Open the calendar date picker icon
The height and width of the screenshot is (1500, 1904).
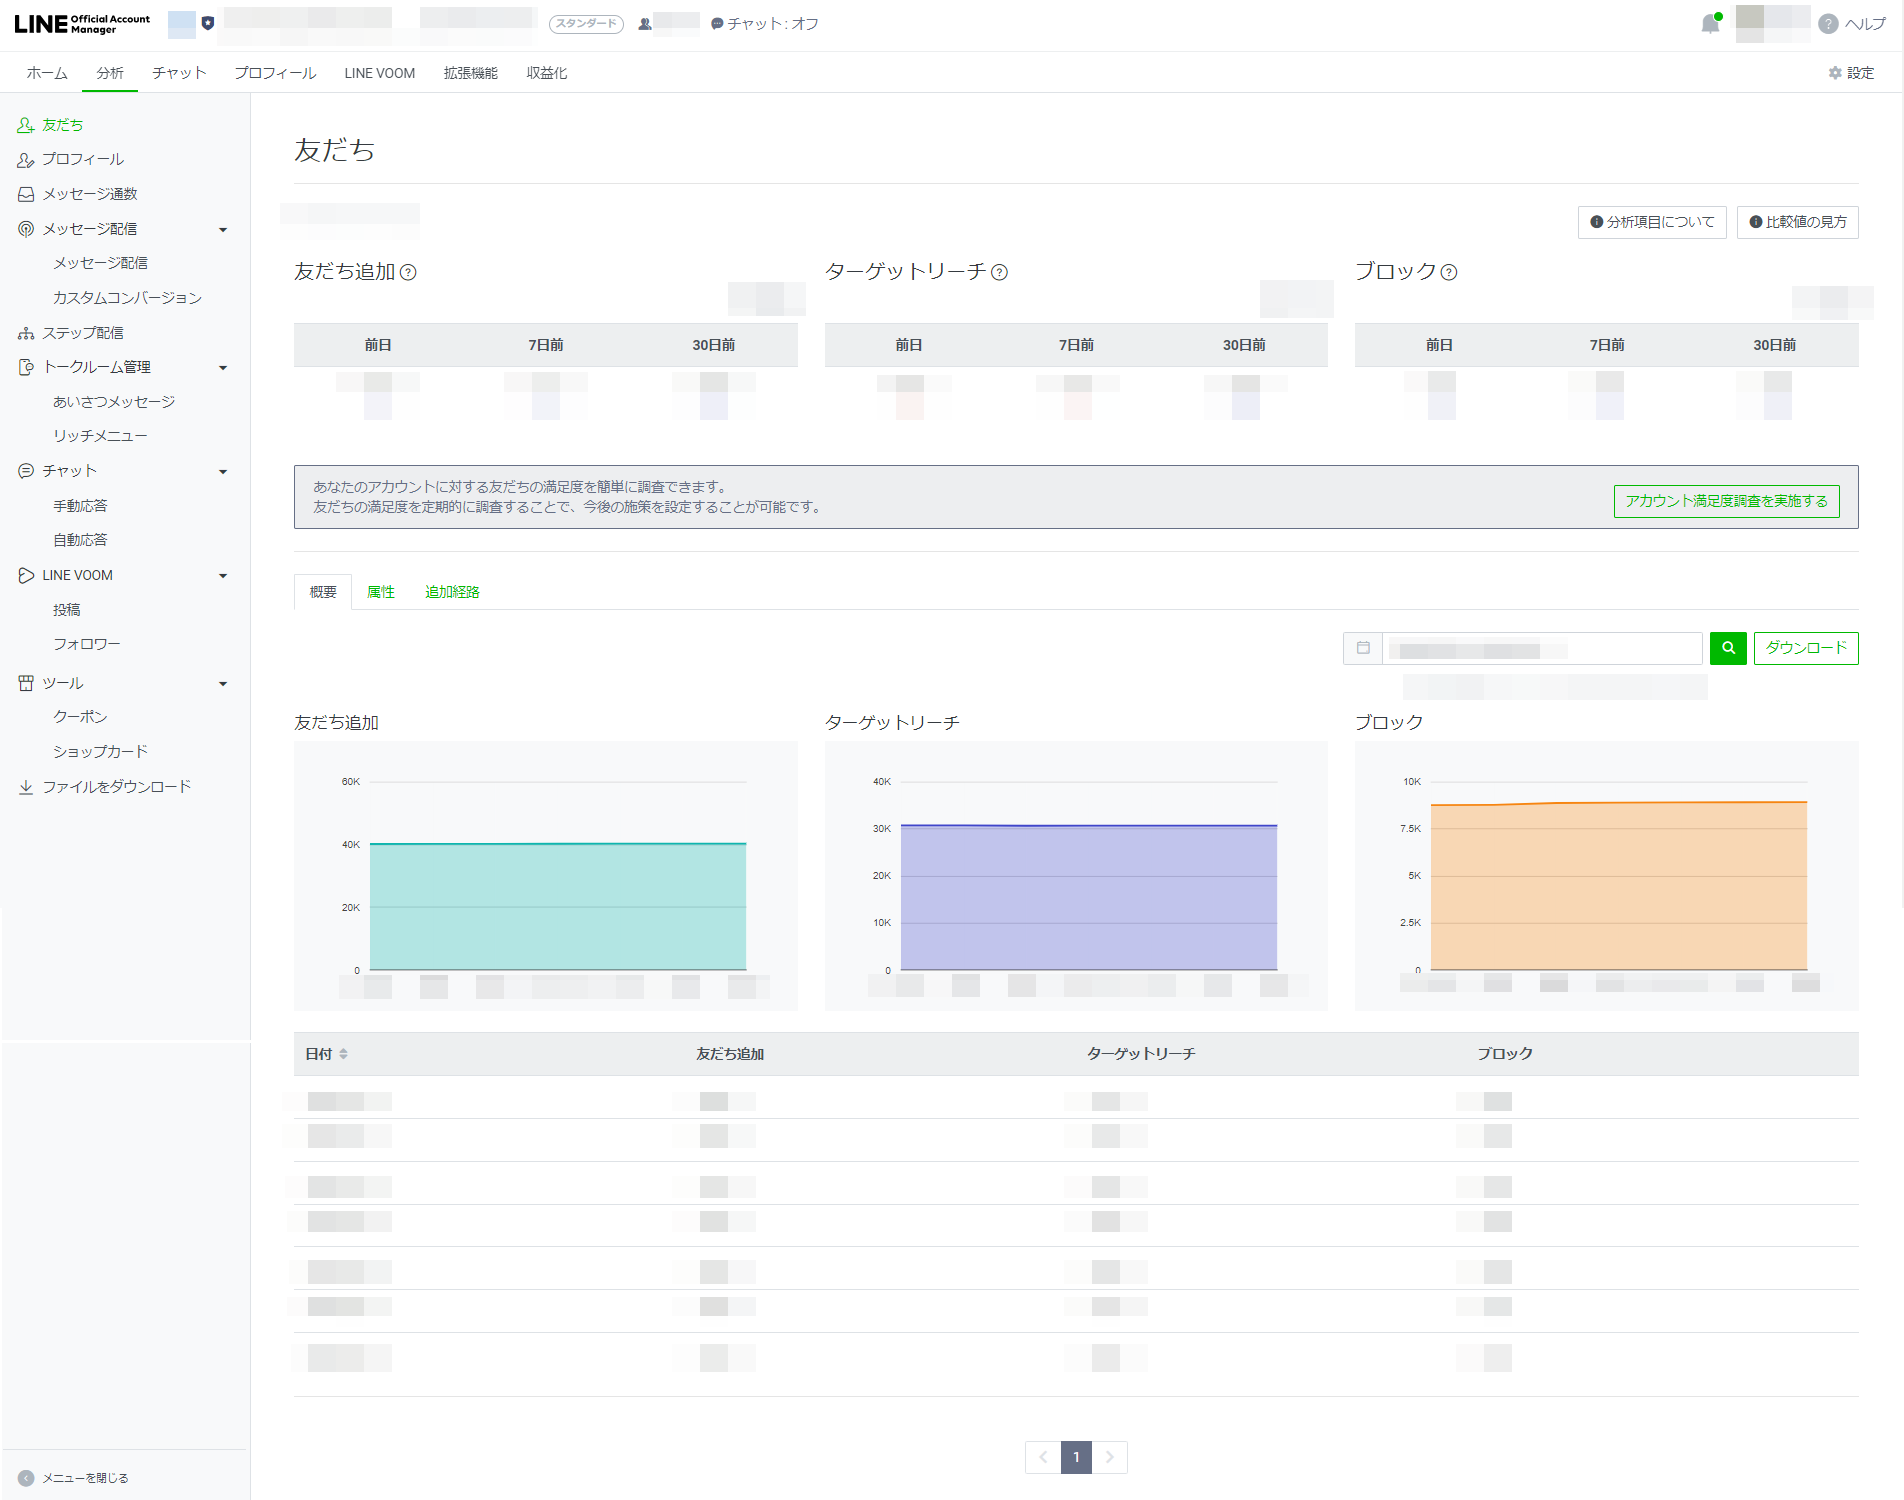(1363, 648)
